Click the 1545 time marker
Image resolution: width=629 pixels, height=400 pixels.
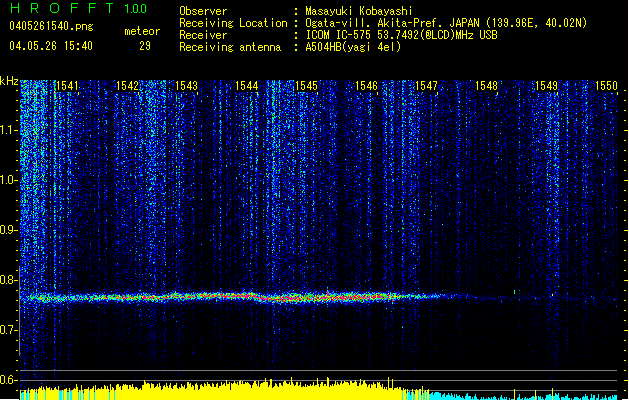click(x=306, y=86)
